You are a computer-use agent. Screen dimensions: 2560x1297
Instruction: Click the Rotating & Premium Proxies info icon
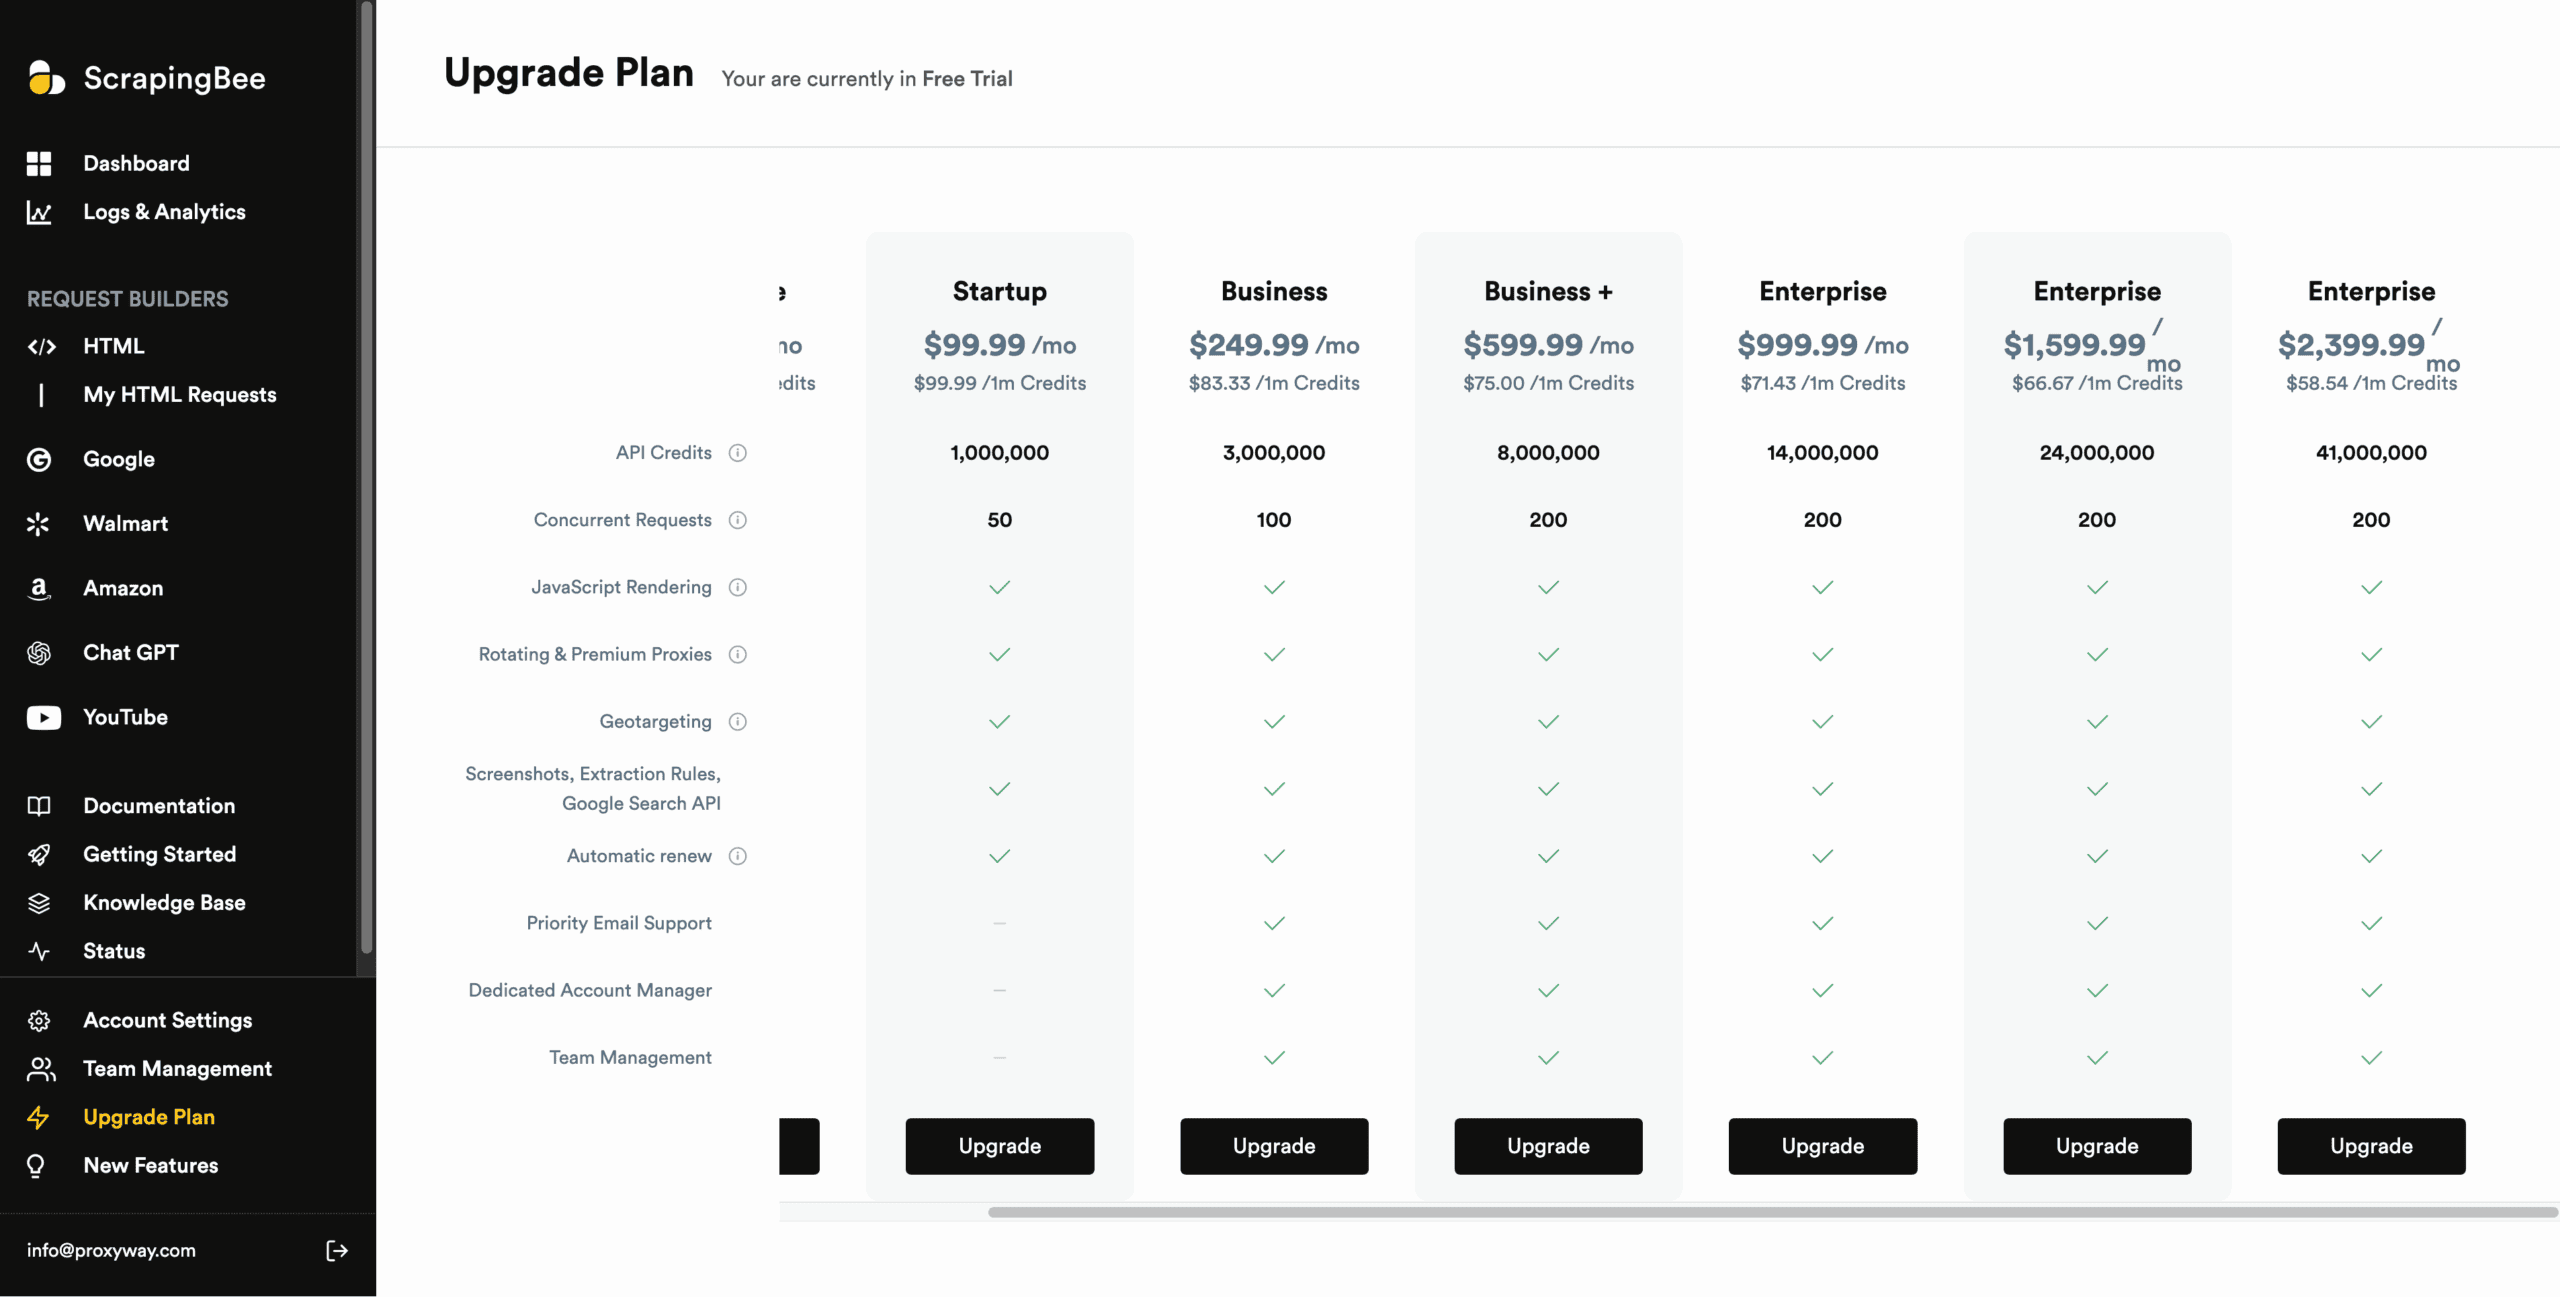[738, 654]
